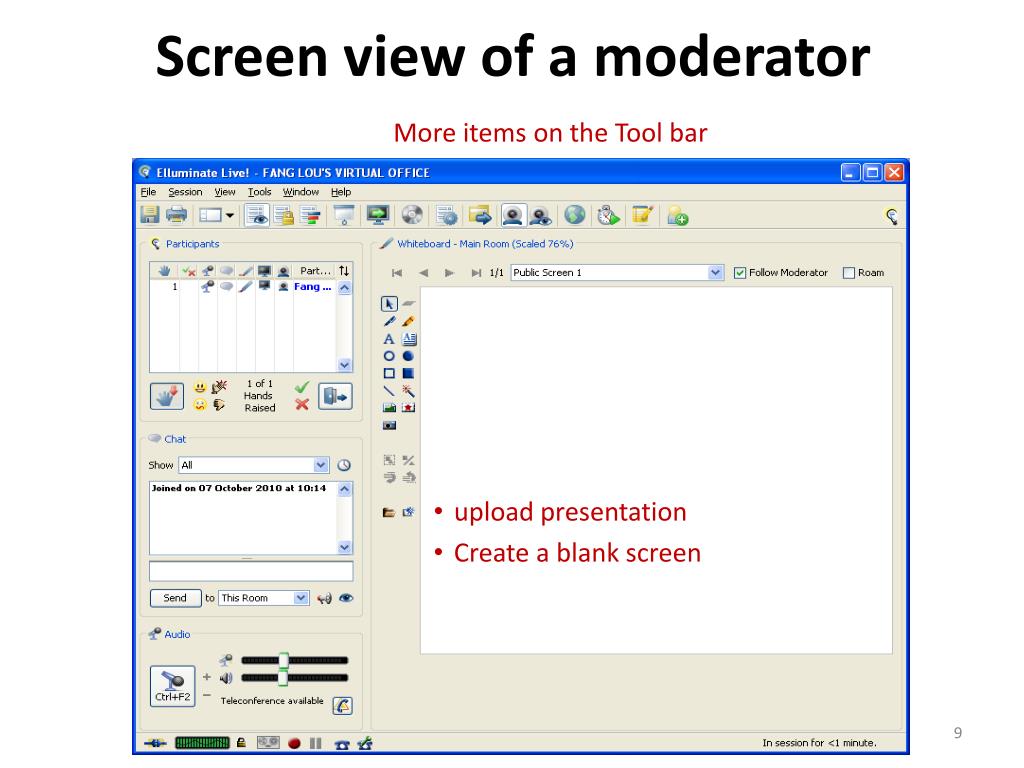Sort participants with the up-down arrows header
Image resolution: width=1024 pixels, height=768 pixels.
click(x=344, y=270)
